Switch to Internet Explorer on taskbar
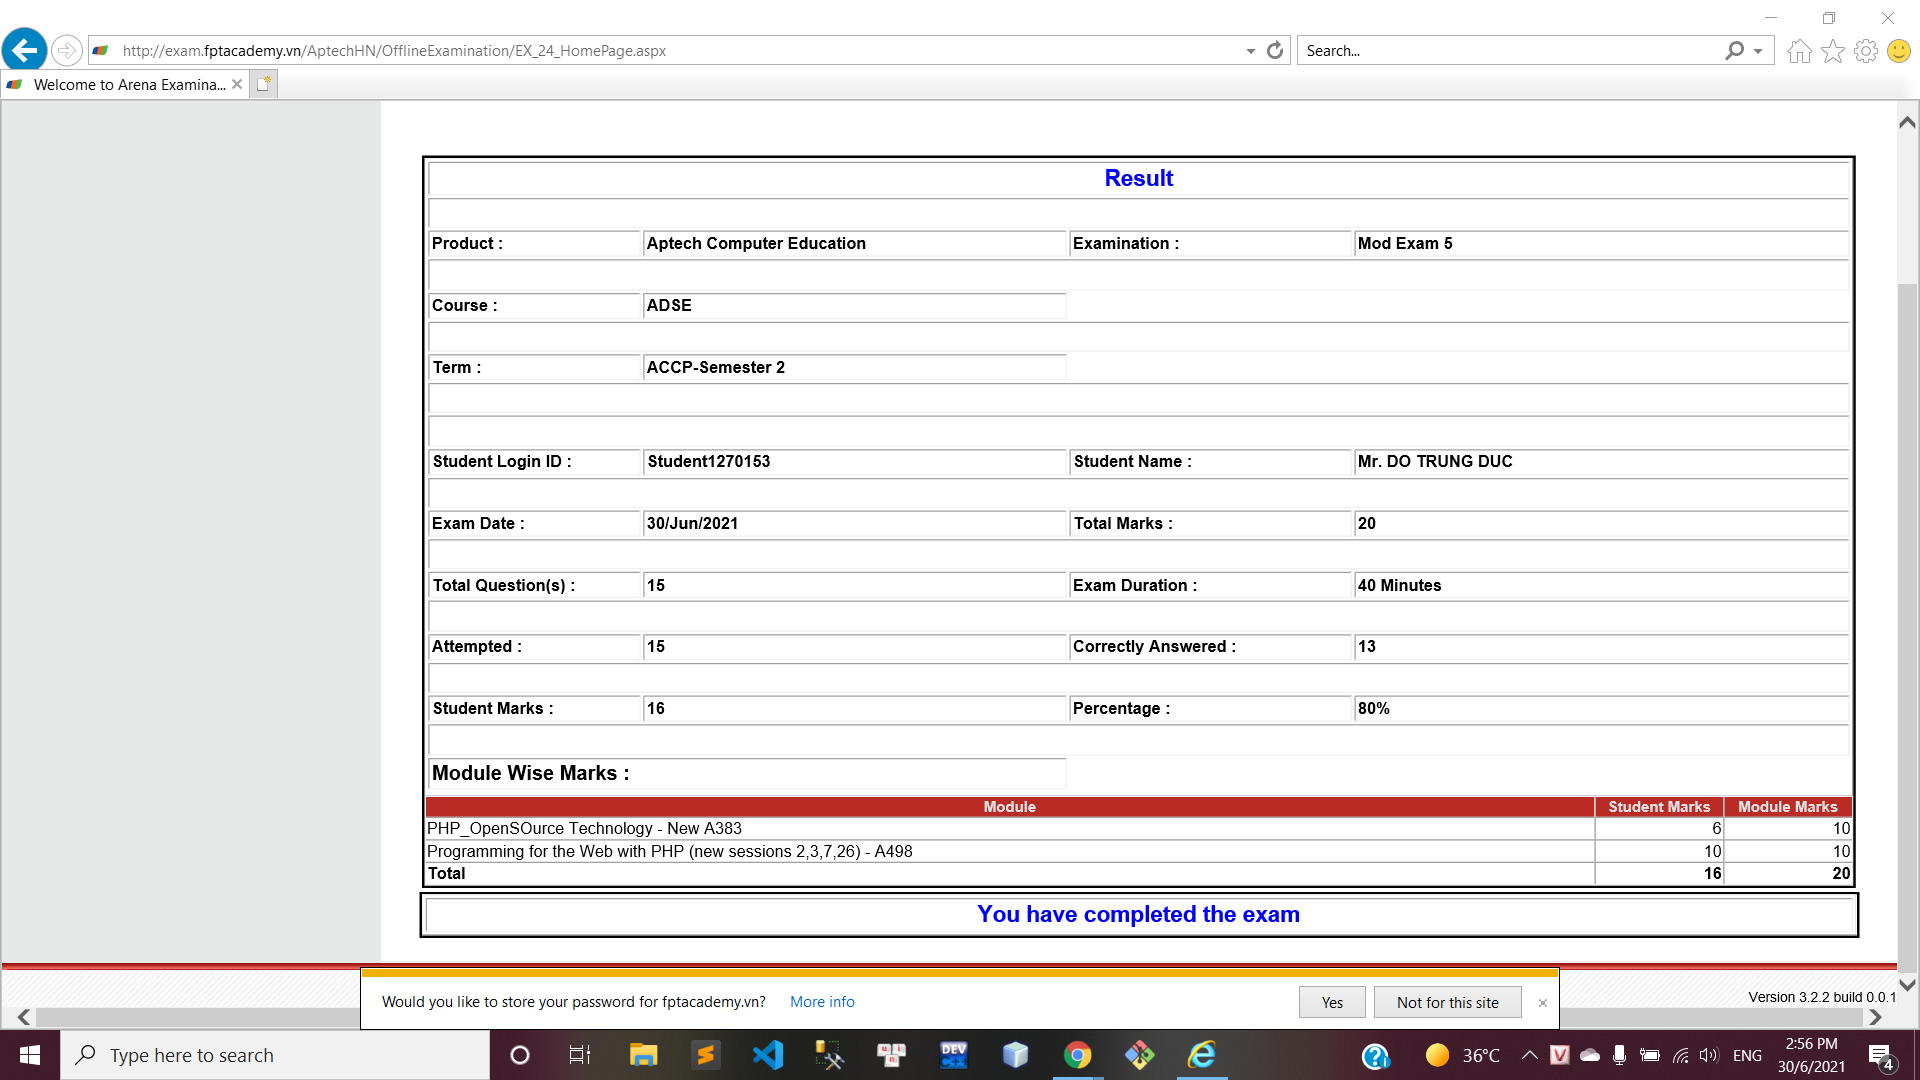Image resolution: width=1920 pixels, height=1080 pixels. [x=1201, y=1055]
